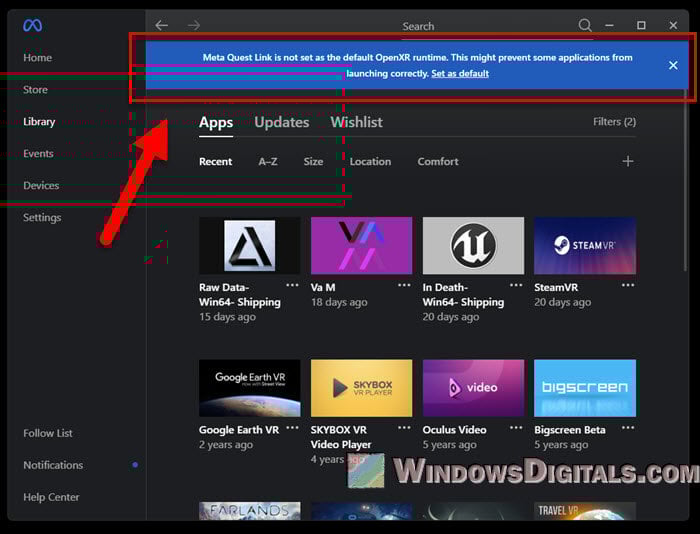Click the search magnifier icon
The height and width of the screenshot is (534, 700).
point(585,25)
